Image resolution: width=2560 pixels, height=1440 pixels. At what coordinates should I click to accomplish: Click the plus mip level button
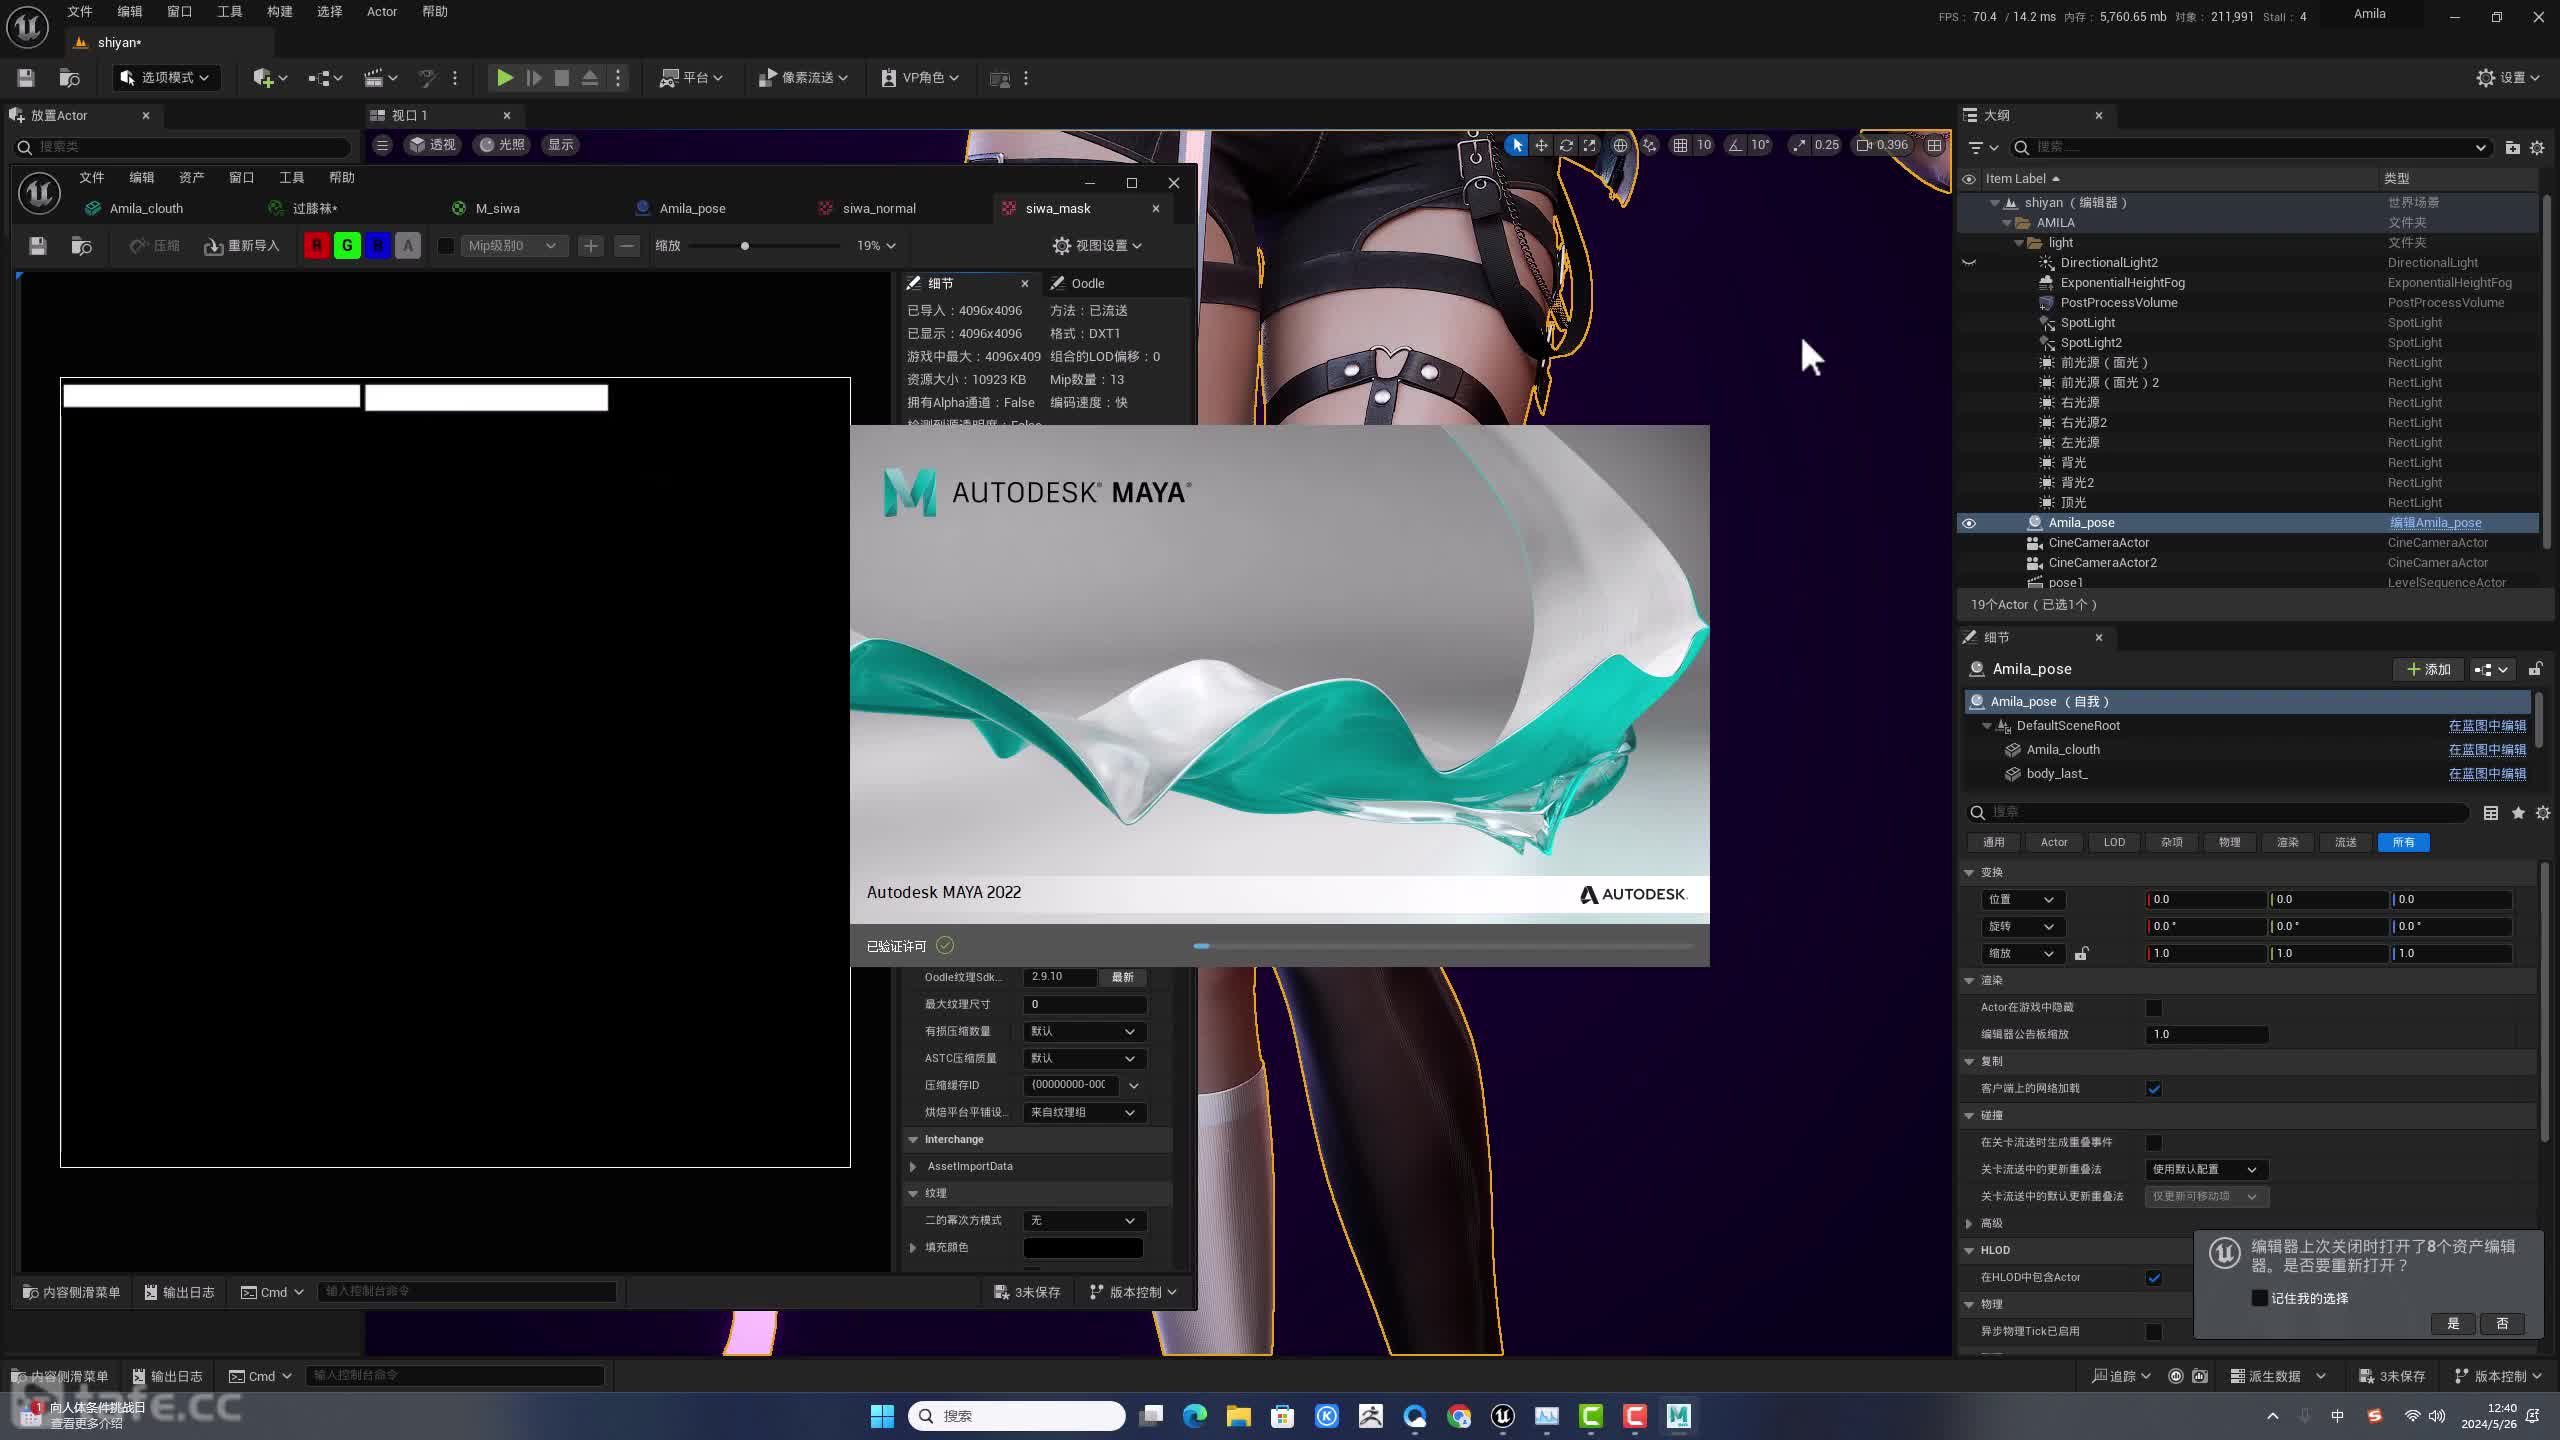click(591, 246)
